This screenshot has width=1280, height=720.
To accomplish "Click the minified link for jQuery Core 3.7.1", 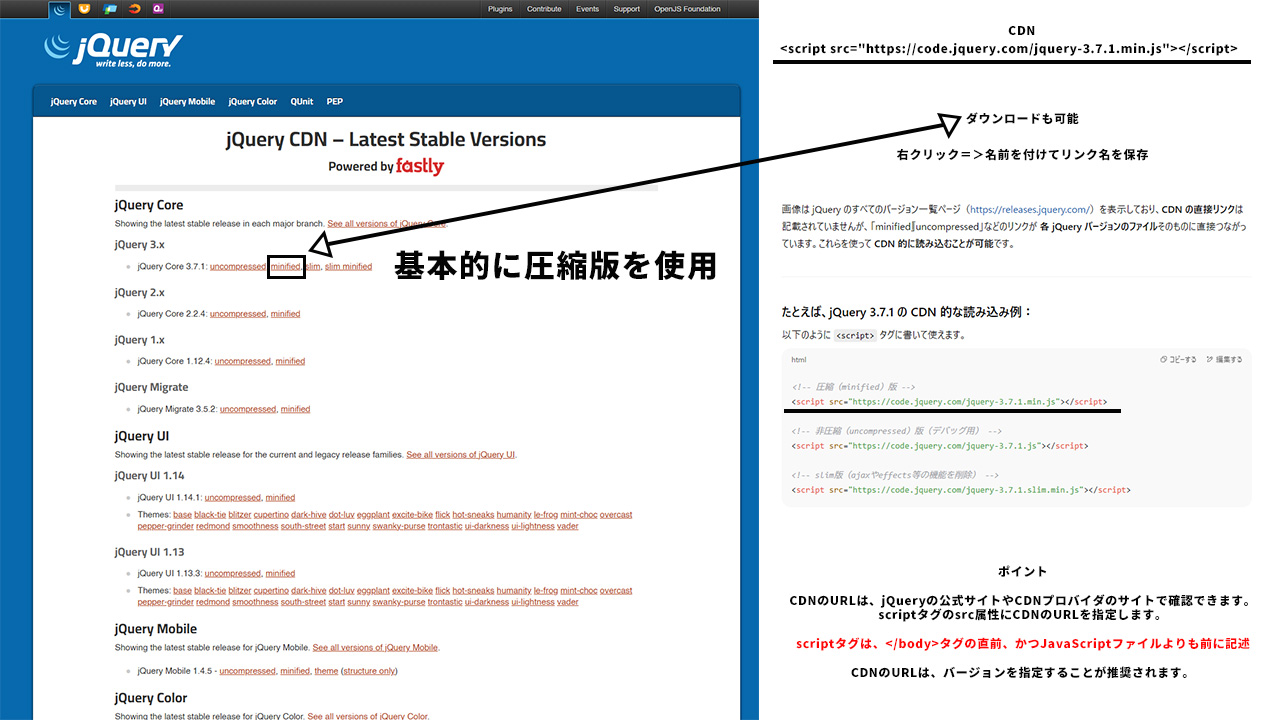I will (x=286, y=267).
